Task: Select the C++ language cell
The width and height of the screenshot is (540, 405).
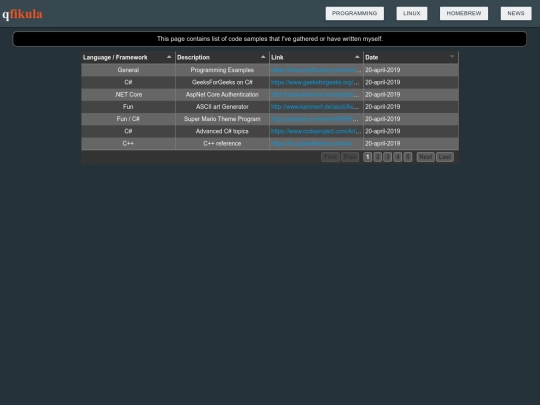Action: coord(128,143)
